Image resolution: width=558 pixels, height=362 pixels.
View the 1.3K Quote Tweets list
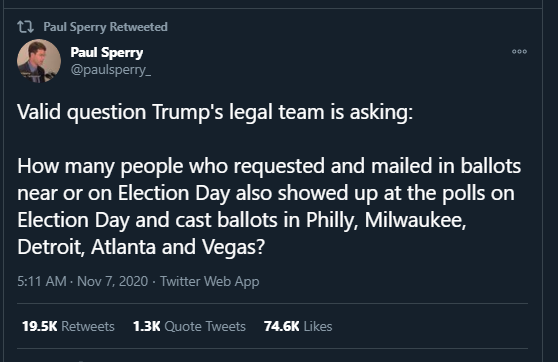189,326
